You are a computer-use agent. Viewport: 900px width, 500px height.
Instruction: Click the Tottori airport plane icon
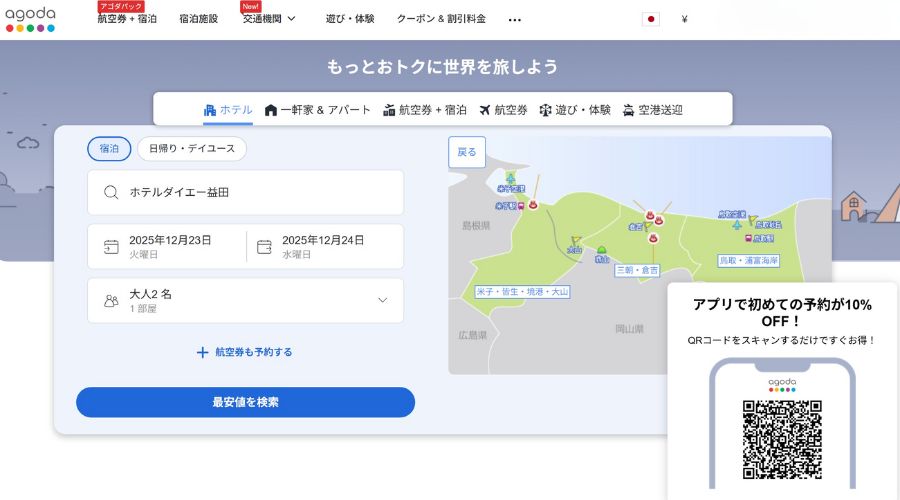pyautogui.click(x=737, y=224)
